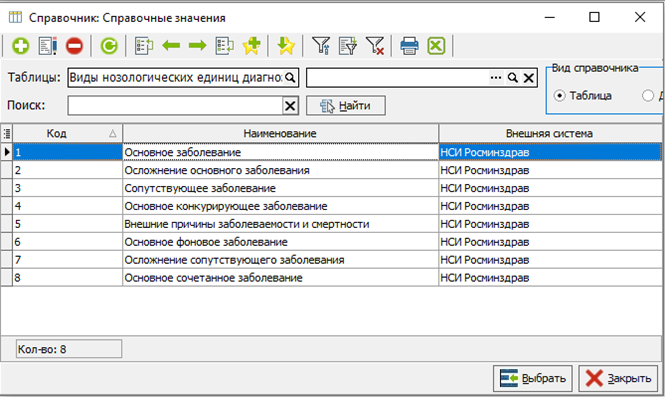Maximize the Справочник window
The height and width of the screenshot is (397, 665).
pyautogui.click(x=594, y=17)
